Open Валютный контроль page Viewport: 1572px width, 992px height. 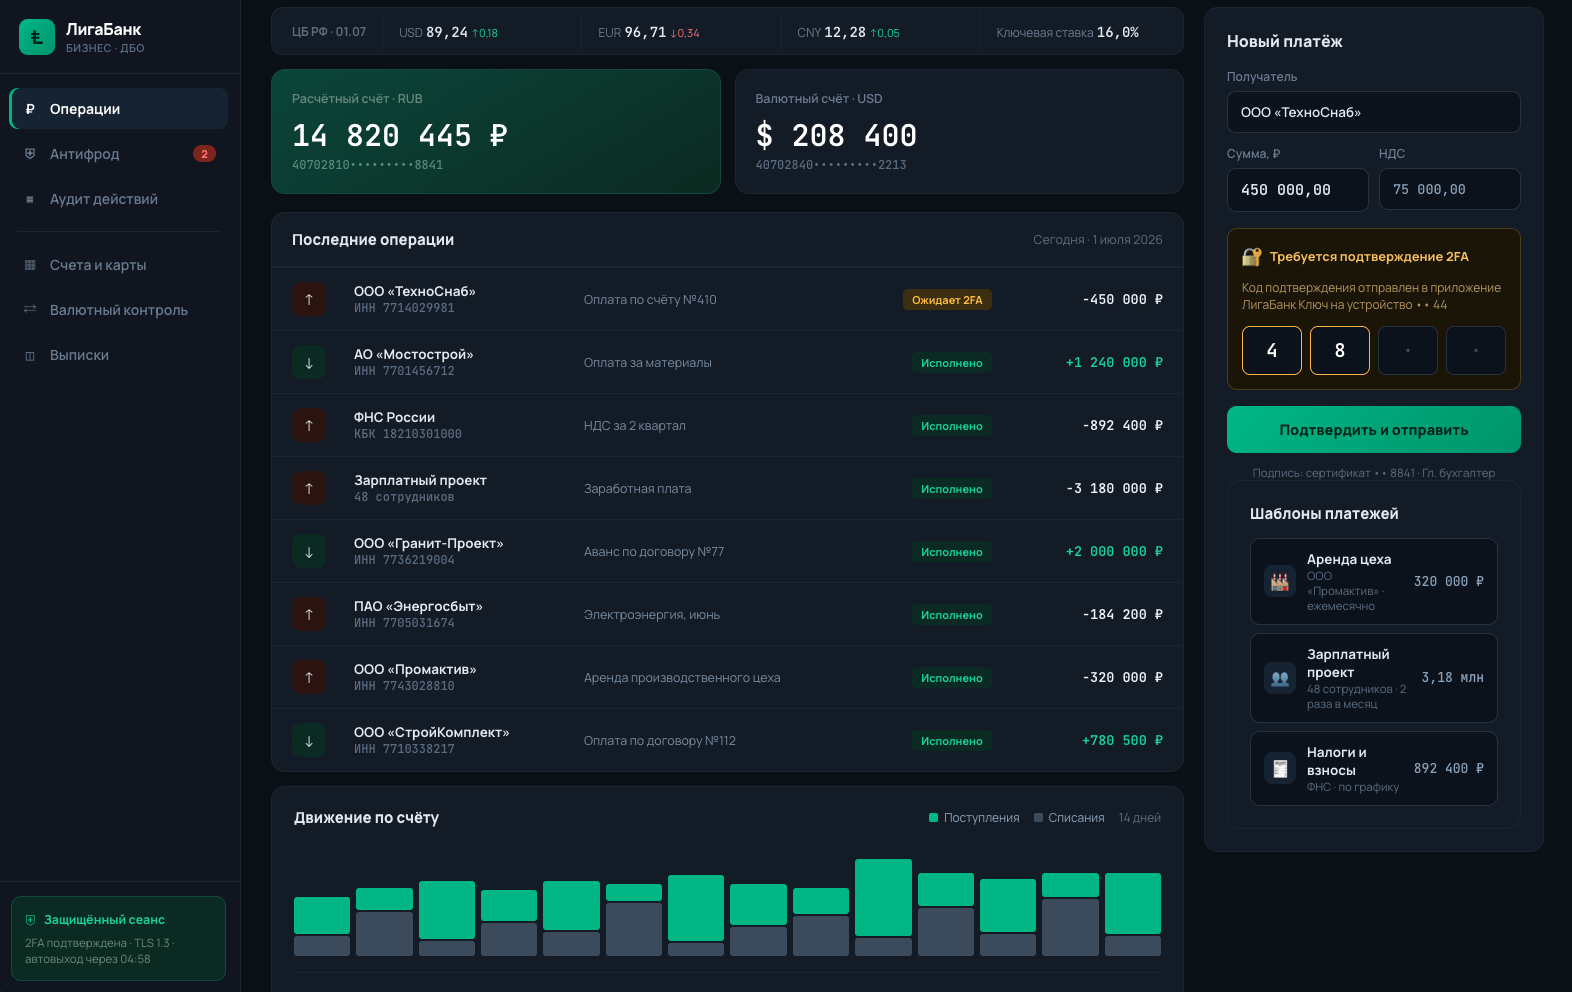pos(119,310)
